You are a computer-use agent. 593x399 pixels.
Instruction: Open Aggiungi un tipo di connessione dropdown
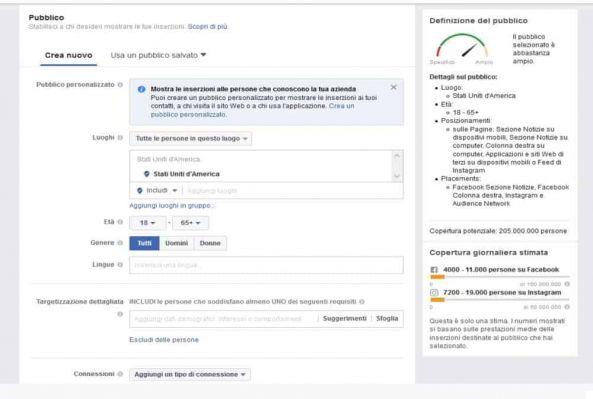(190, 374)
